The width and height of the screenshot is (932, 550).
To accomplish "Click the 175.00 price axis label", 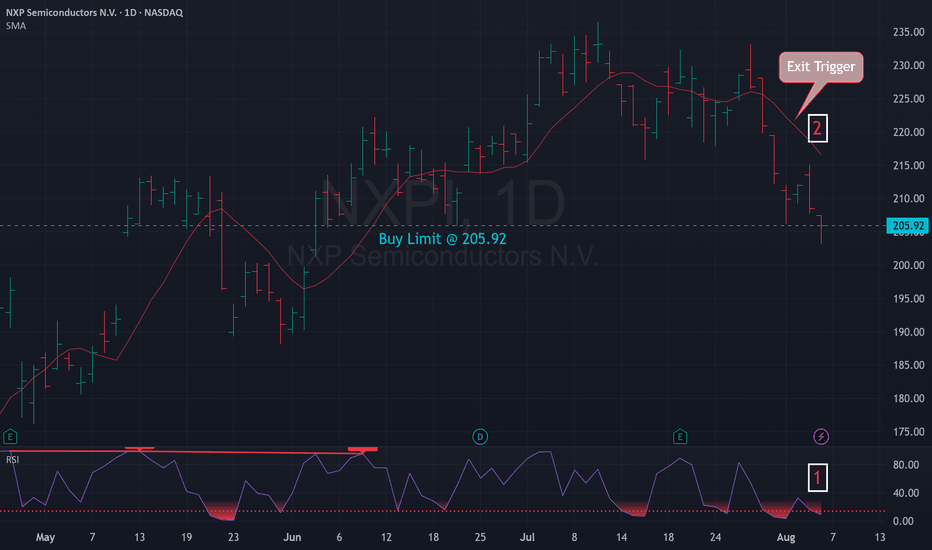I will 908,432.
